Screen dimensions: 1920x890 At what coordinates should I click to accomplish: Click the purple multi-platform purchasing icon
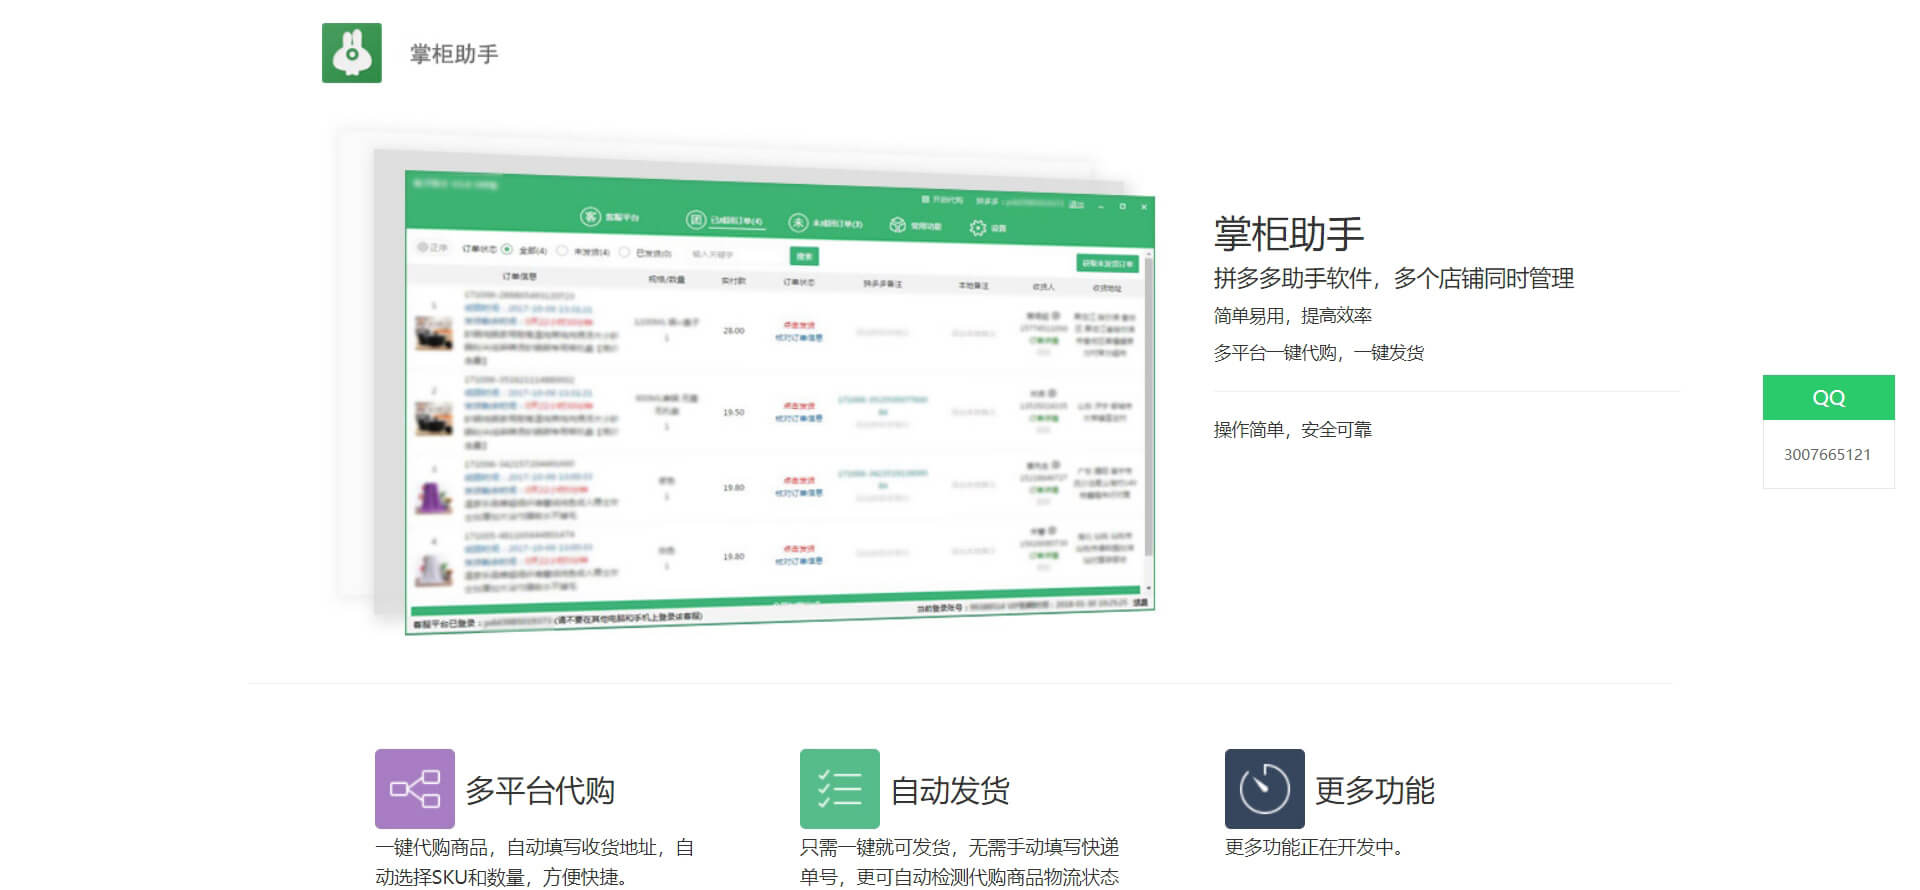[x=414, y=789]
